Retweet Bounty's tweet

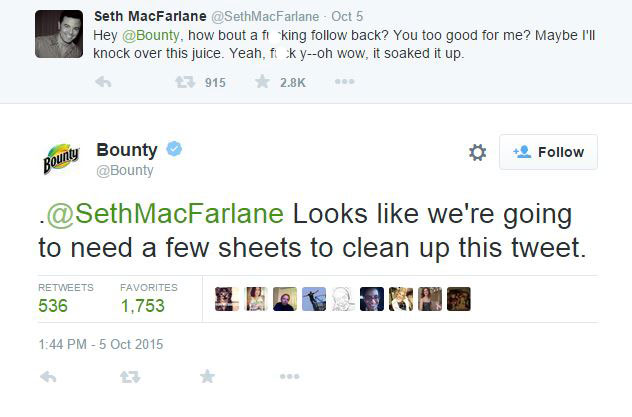(129, 377)
